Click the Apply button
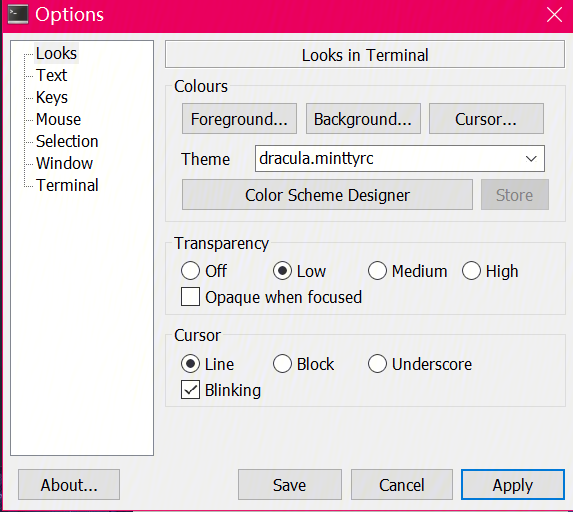The height and width of the screenshot is (512, 573). [513, 485]
